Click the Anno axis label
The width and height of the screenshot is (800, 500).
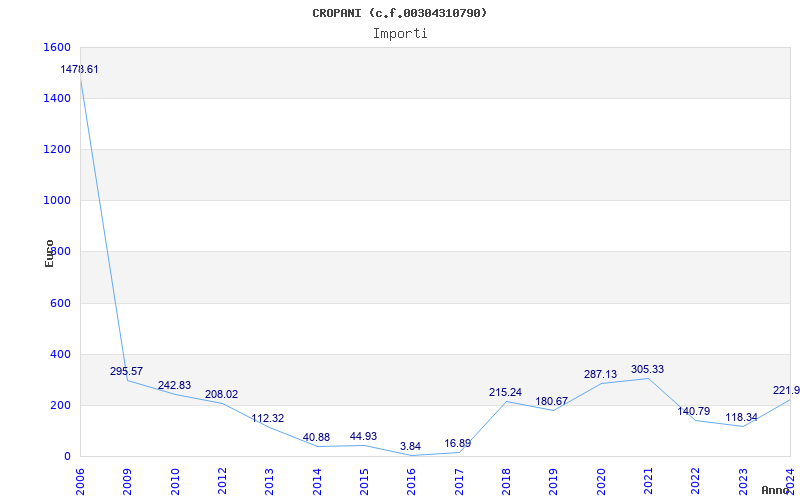click(775, 490)
